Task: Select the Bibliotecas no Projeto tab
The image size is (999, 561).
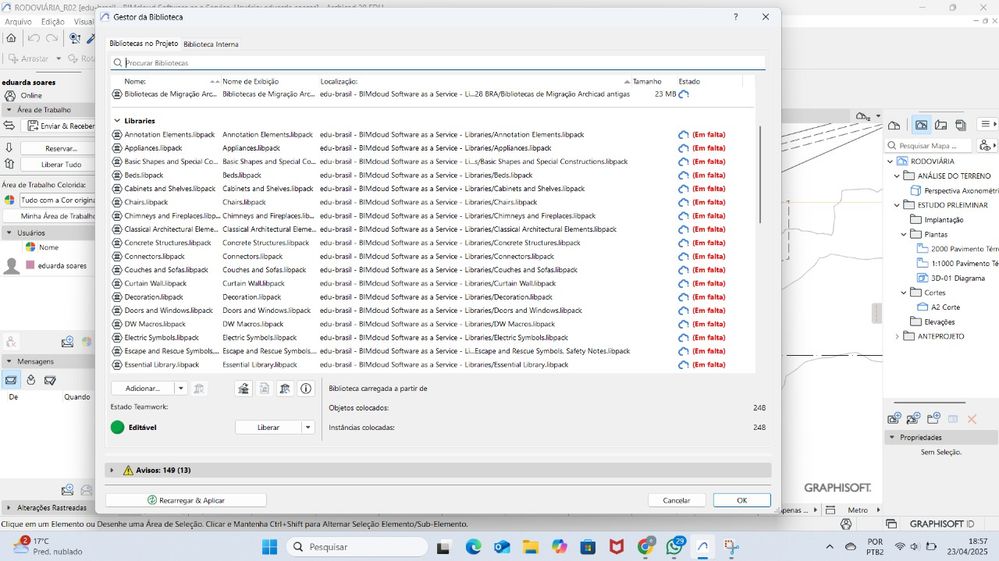Action: [143, 43]
